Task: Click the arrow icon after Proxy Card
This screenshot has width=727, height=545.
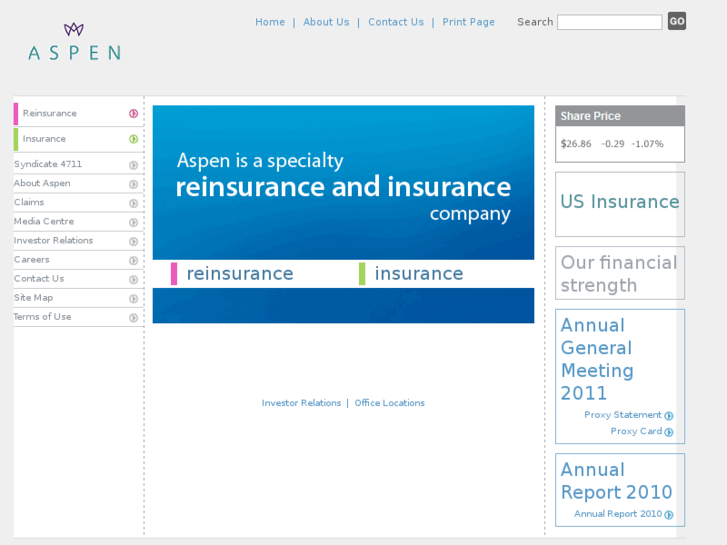Action: click(x=669, y=432)
